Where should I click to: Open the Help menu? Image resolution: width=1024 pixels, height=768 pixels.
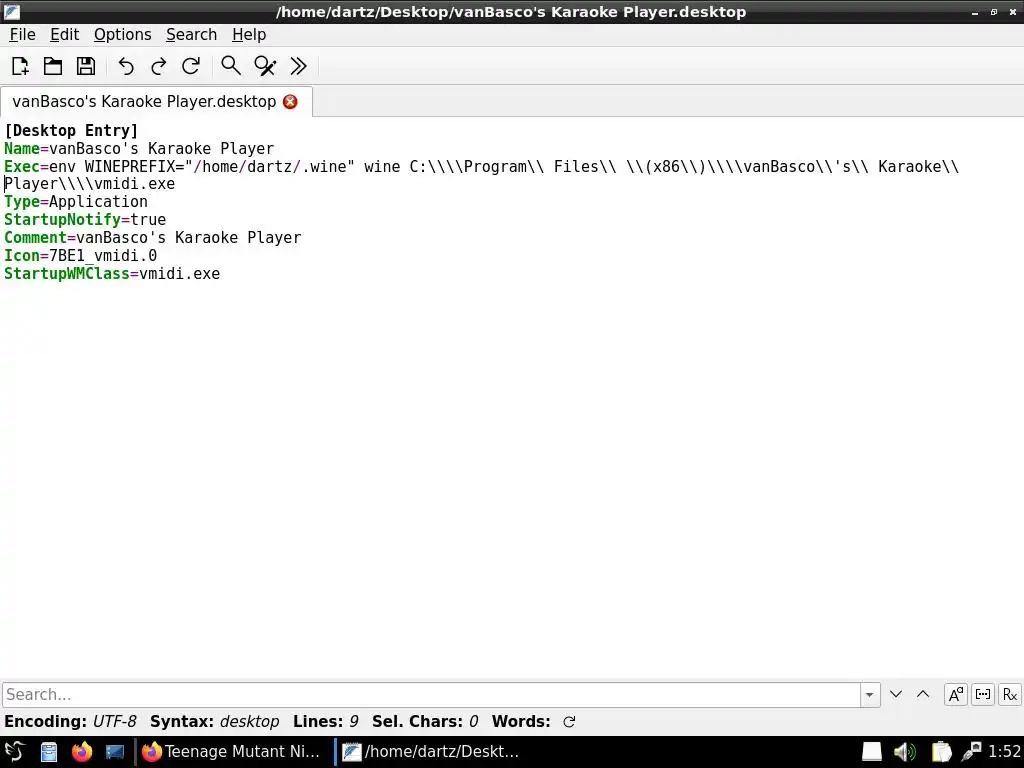coord(249,35)
